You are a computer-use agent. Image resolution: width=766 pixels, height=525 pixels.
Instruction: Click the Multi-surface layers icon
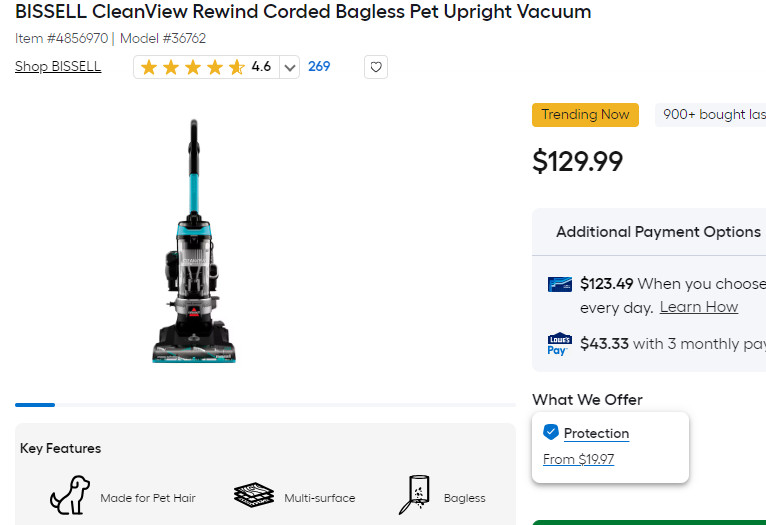[x=254, y=496]
